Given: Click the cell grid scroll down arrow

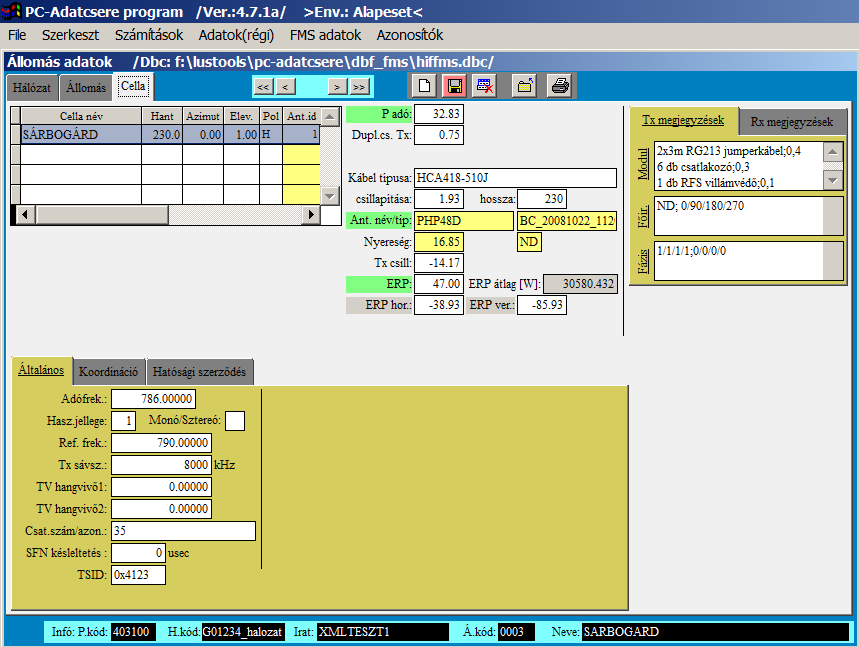Looking at the screenshot, I should [329, 196].
